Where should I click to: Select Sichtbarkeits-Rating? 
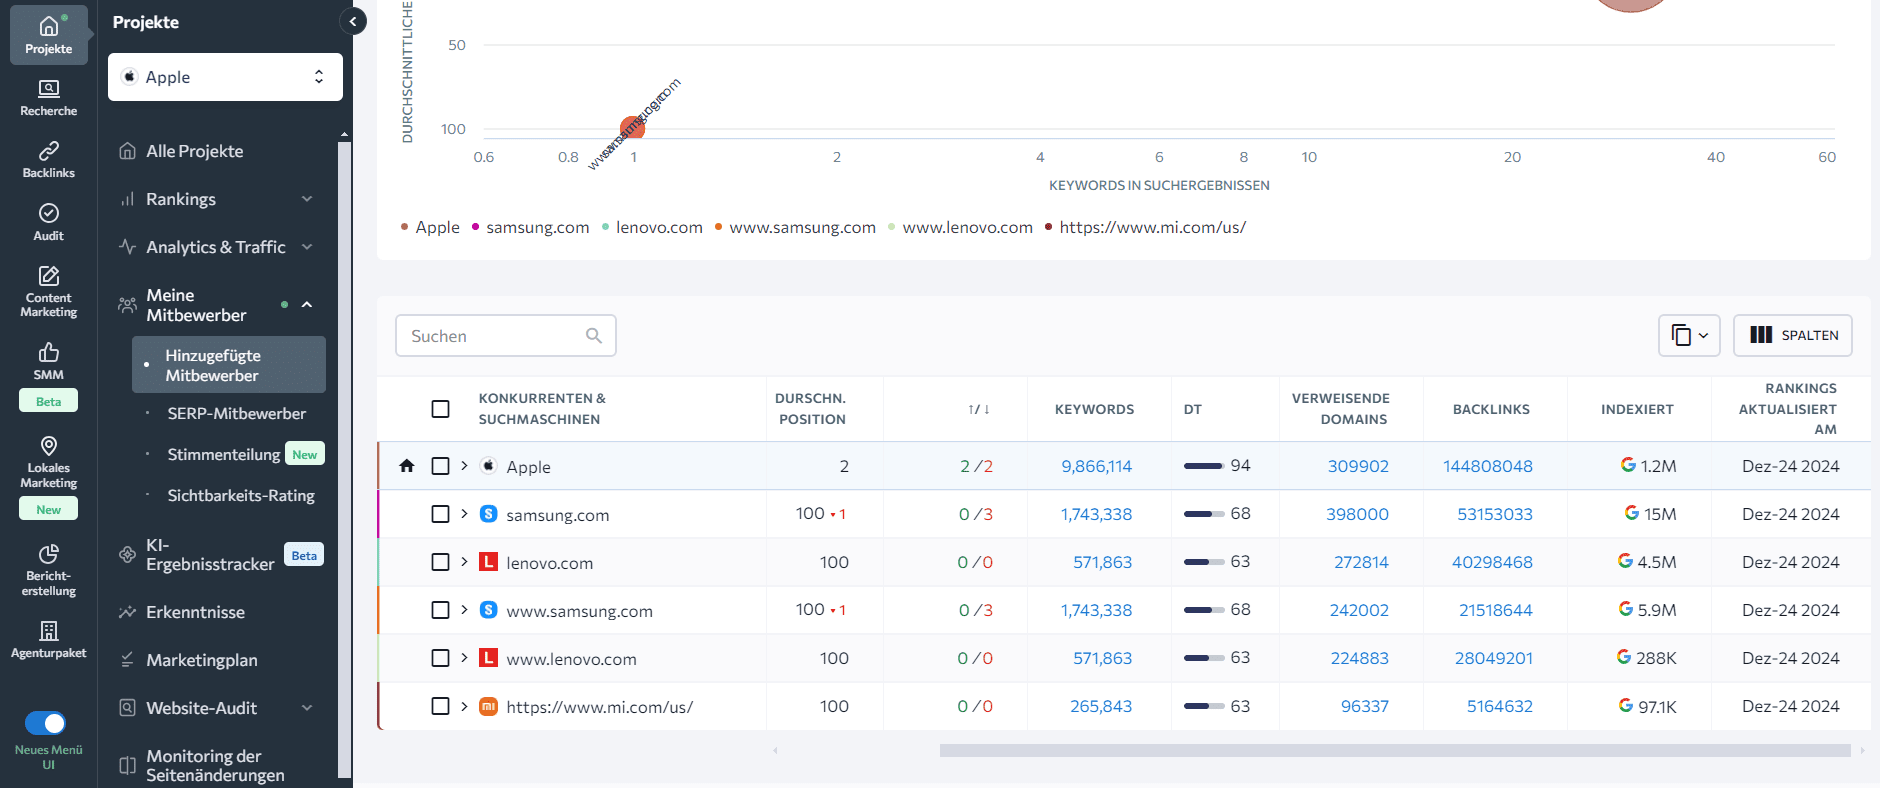[240, 495]
